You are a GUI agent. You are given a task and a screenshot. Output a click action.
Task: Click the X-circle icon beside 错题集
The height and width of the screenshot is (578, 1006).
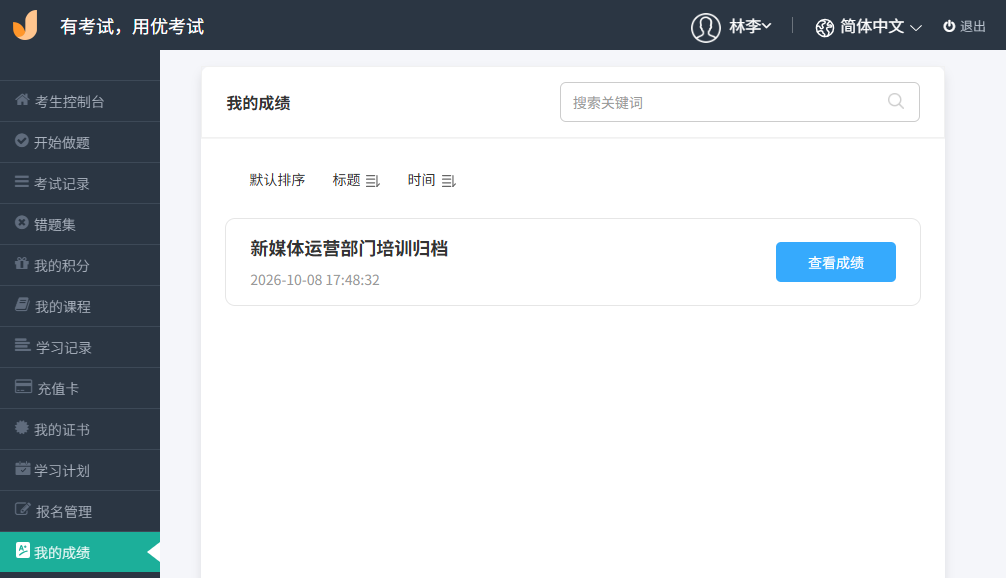coord(22,223)
